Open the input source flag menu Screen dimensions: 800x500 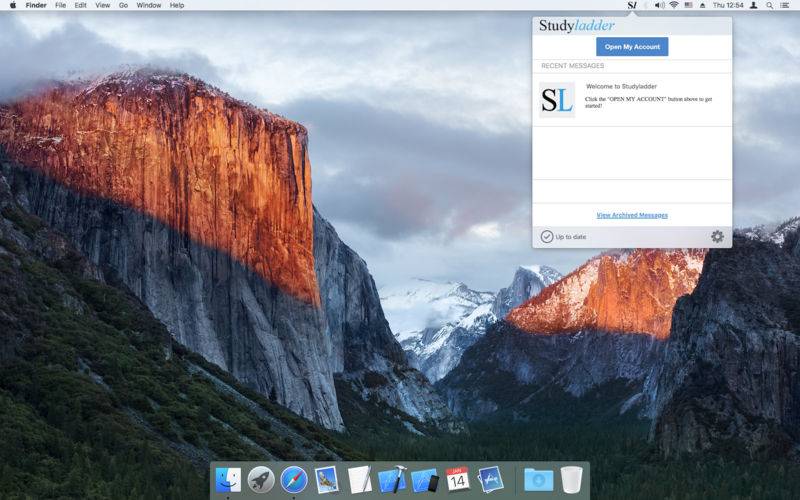coord(688,5)
